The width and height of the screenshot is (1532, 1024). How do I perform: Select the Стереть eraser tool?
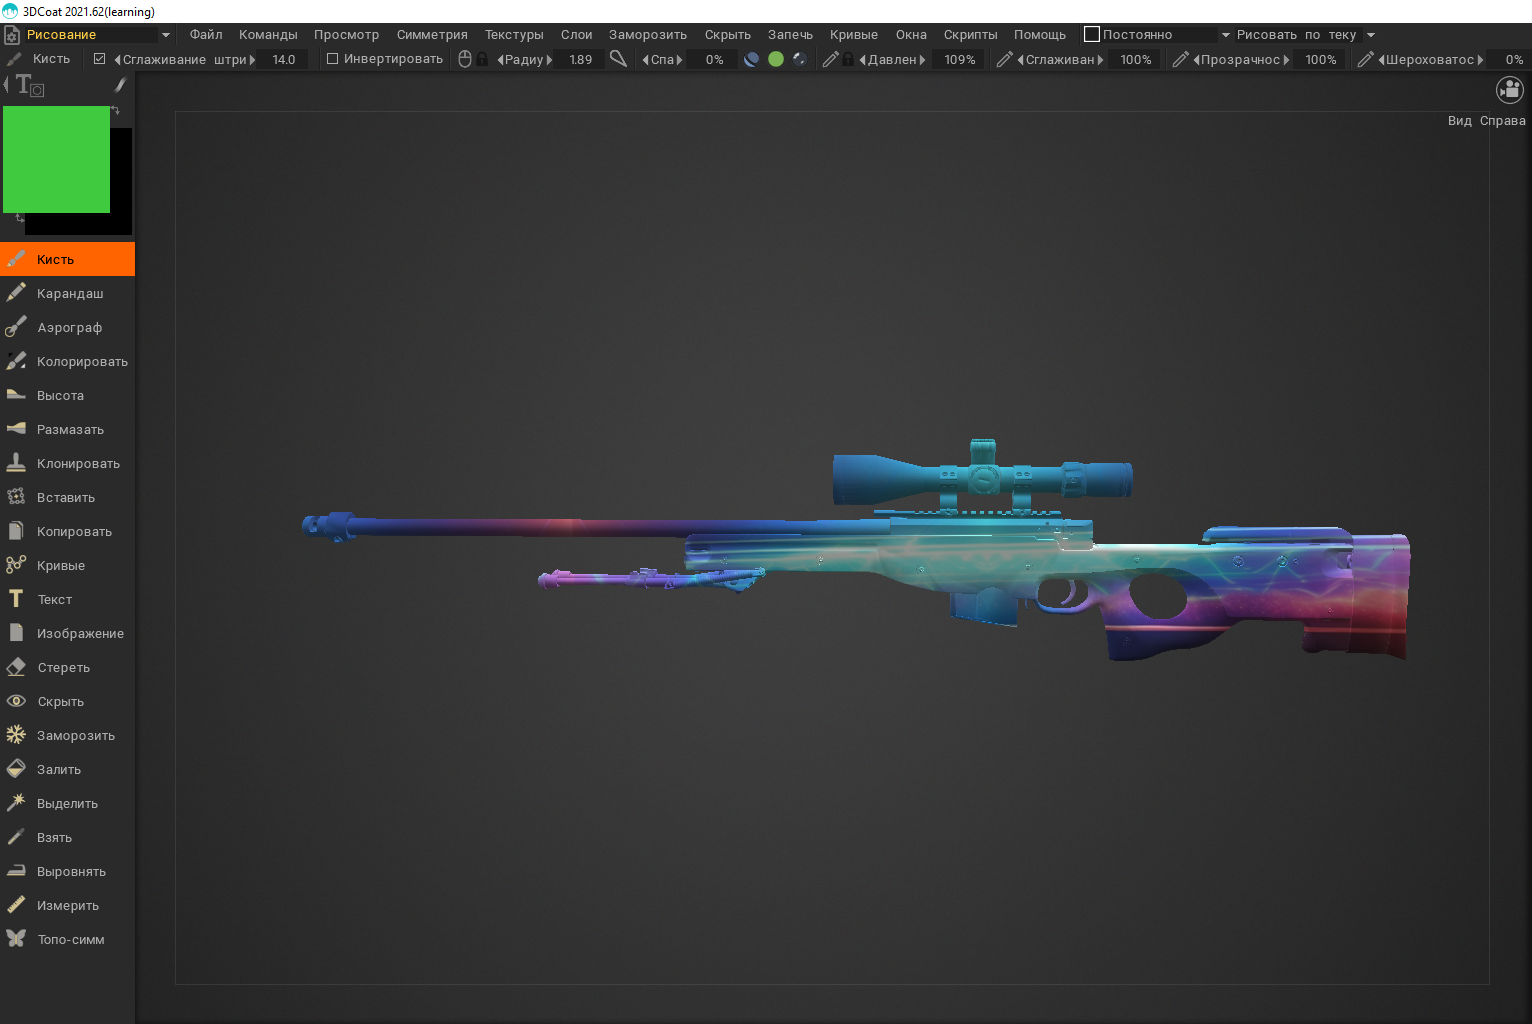67,667
